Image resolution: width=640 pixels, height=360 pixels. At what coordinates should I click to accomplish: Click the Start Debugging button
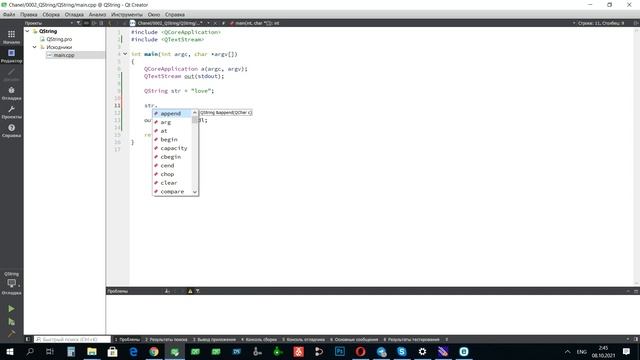(x=11, y=322)
